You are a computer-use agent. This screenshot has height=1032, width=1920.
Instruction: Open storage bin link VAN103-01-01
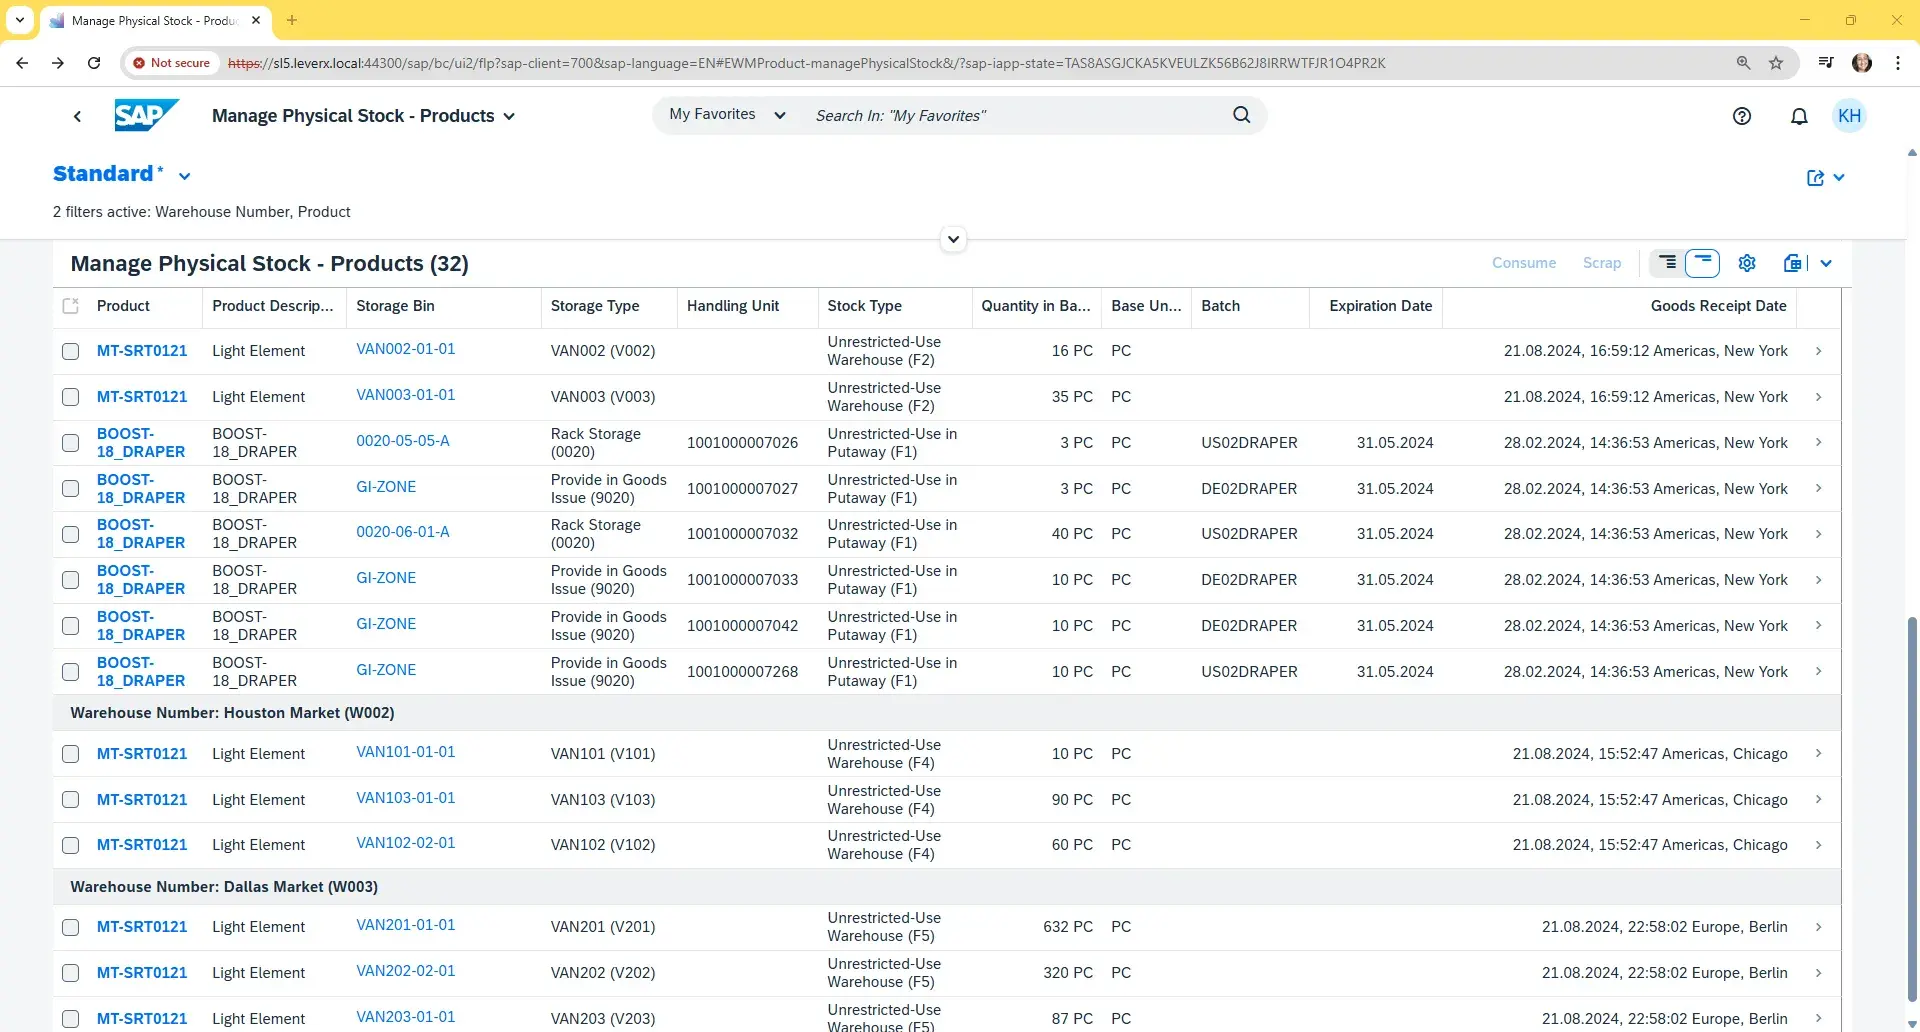pyautogui.click(x=405, y=798)
